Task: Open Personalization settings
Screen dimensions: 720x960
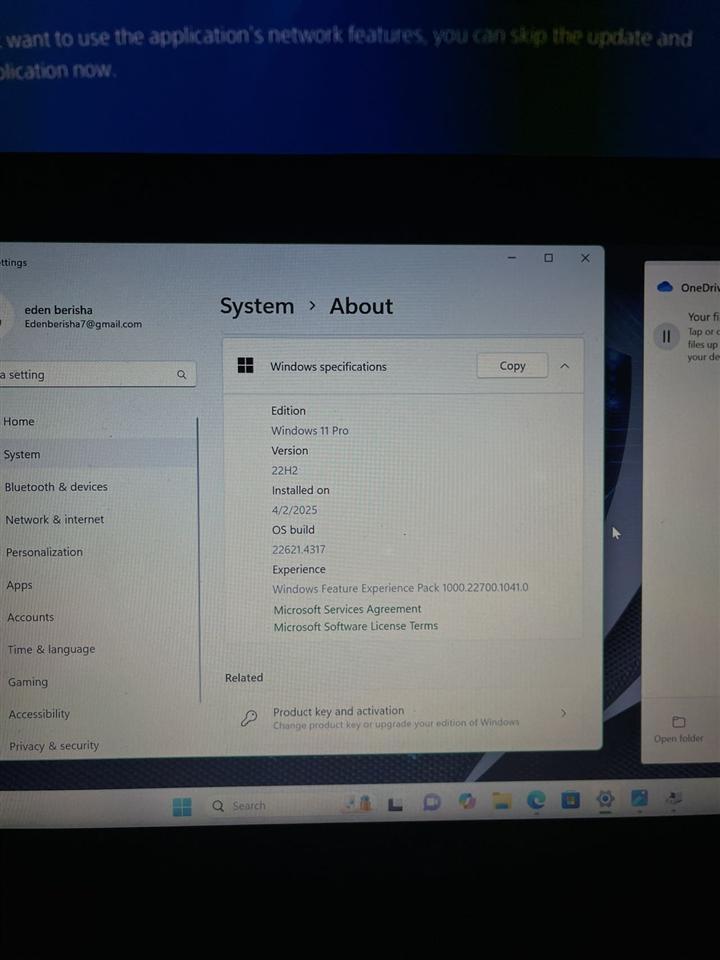Action: tap(98, 552)
